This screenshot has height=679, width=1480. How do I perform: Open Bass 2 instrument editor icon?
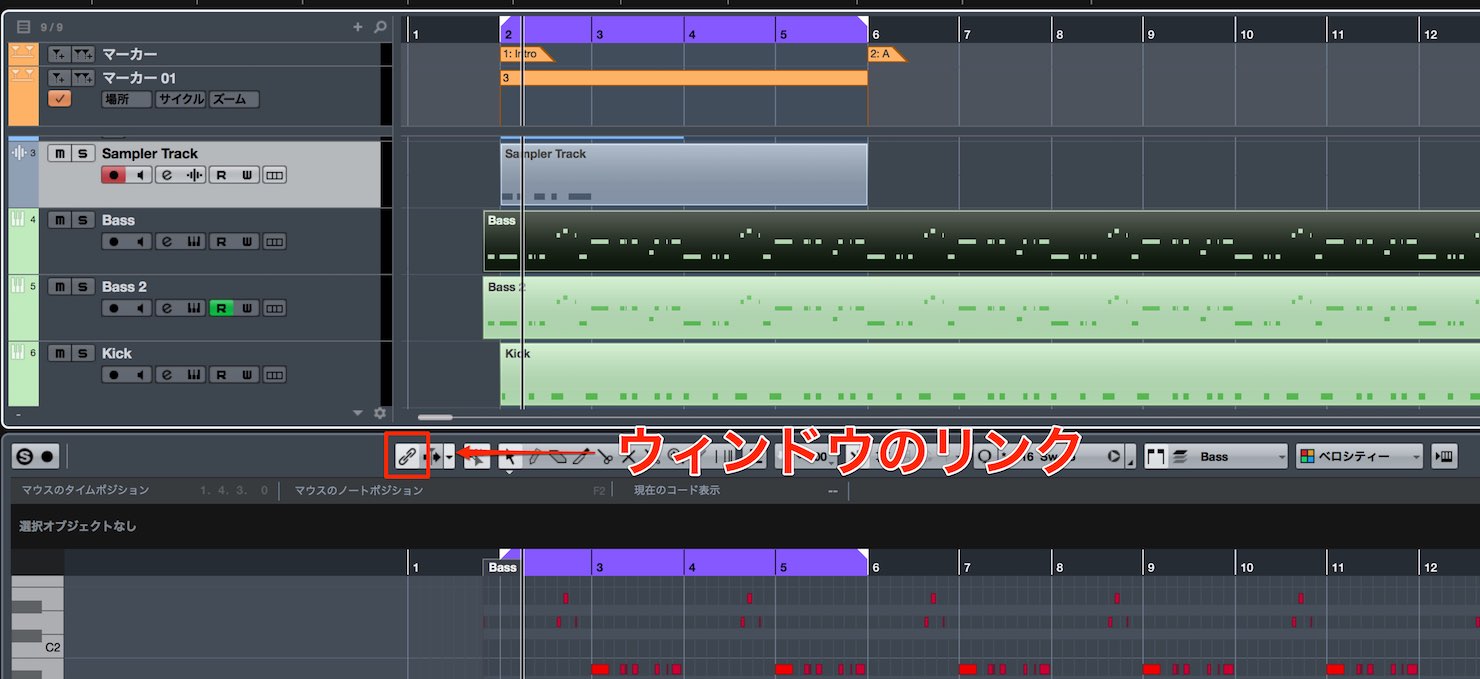pyautogui.click(x=194, y=308)
